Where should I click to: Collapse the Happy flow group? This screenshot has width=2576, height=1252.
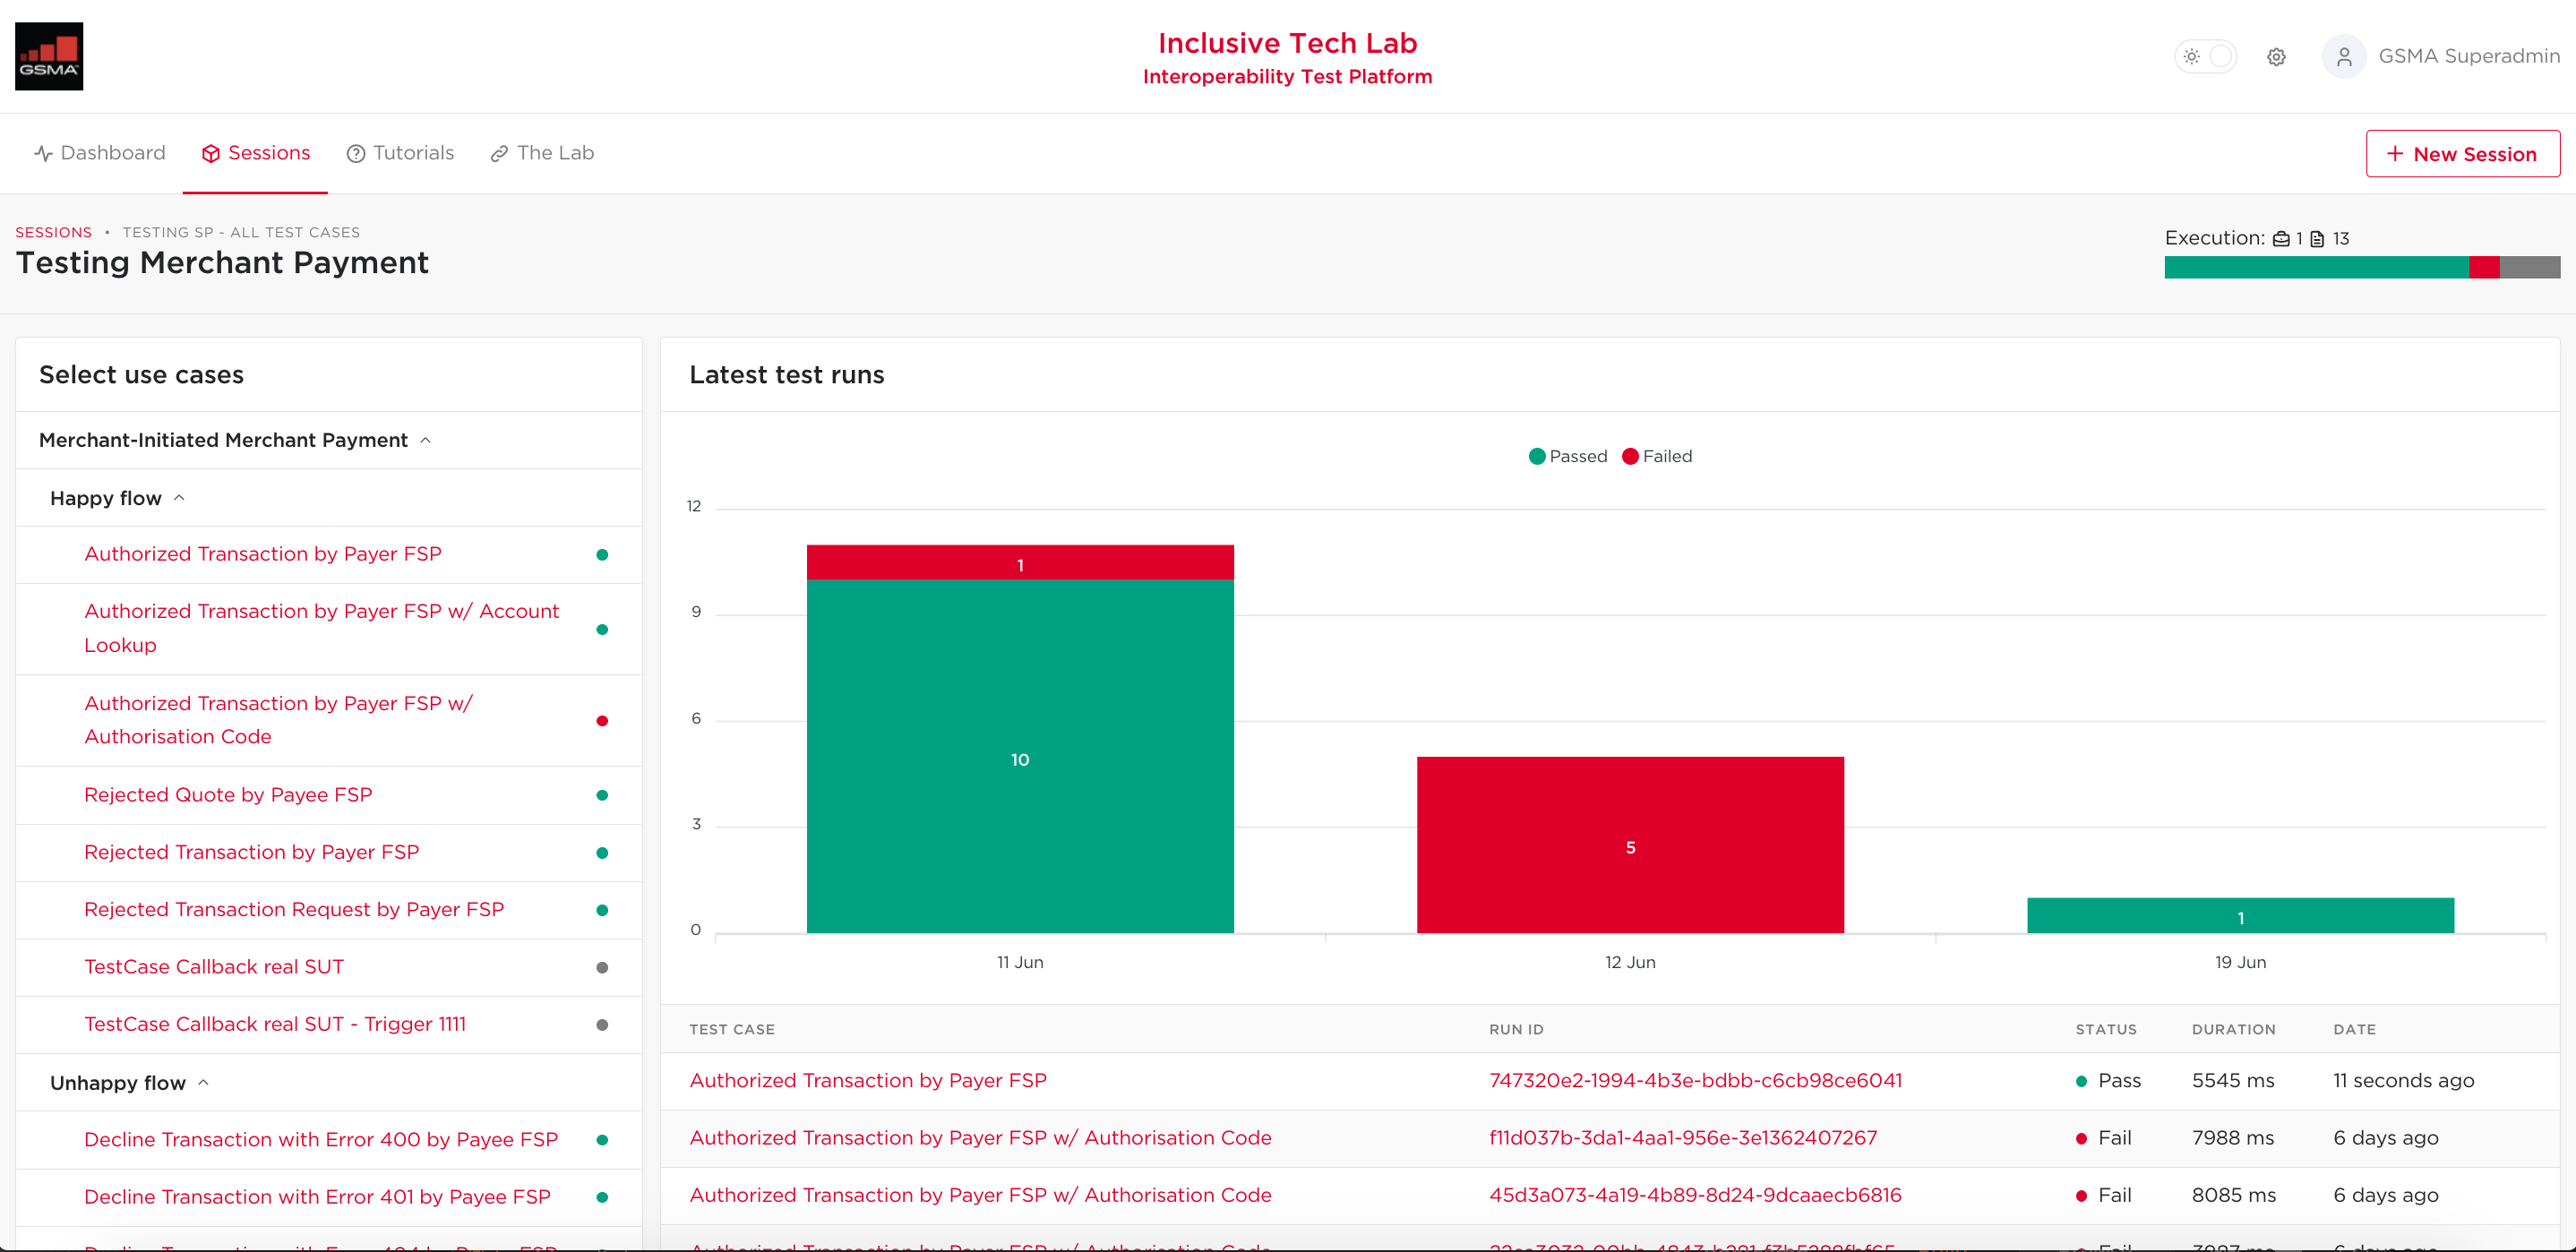117,498
